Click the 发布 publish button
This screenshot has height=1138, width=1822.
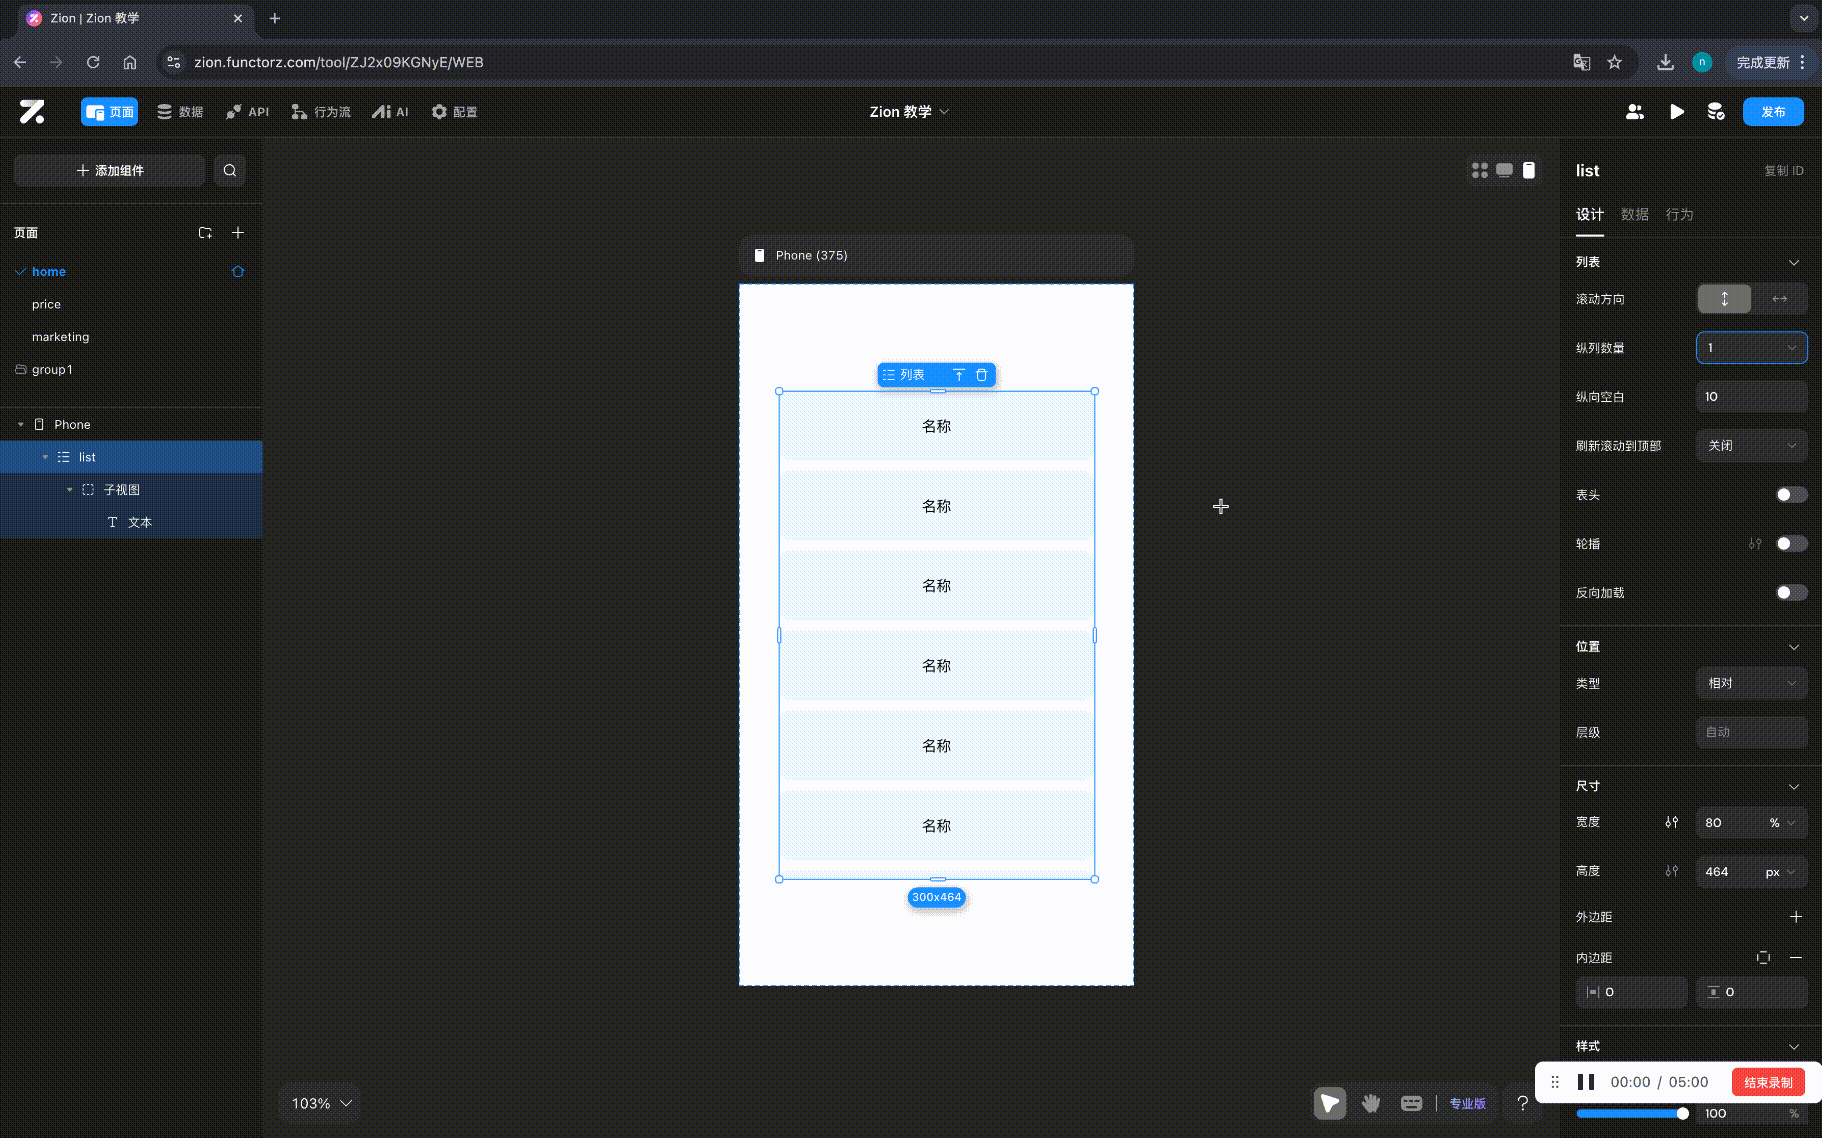(x=1772, y=112)
